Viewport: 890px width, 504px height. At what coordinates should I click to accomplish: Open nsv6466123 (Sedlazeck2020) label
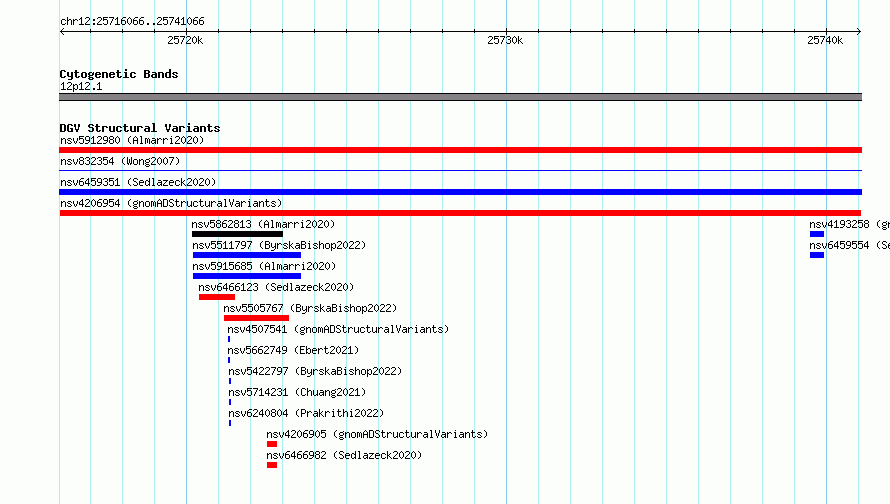pos(276,287)
